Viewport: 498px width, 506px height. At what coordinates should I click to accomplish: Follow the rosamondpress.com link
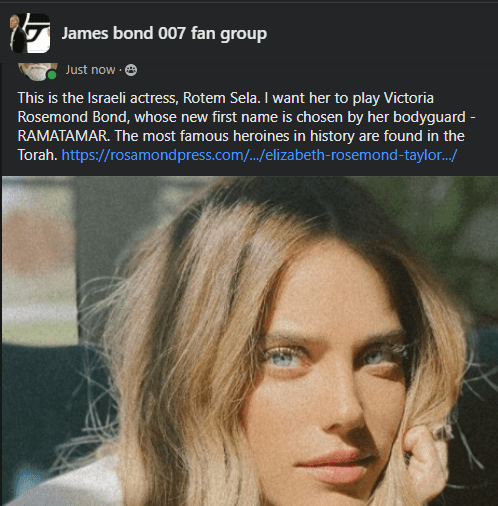click(259, 155)
